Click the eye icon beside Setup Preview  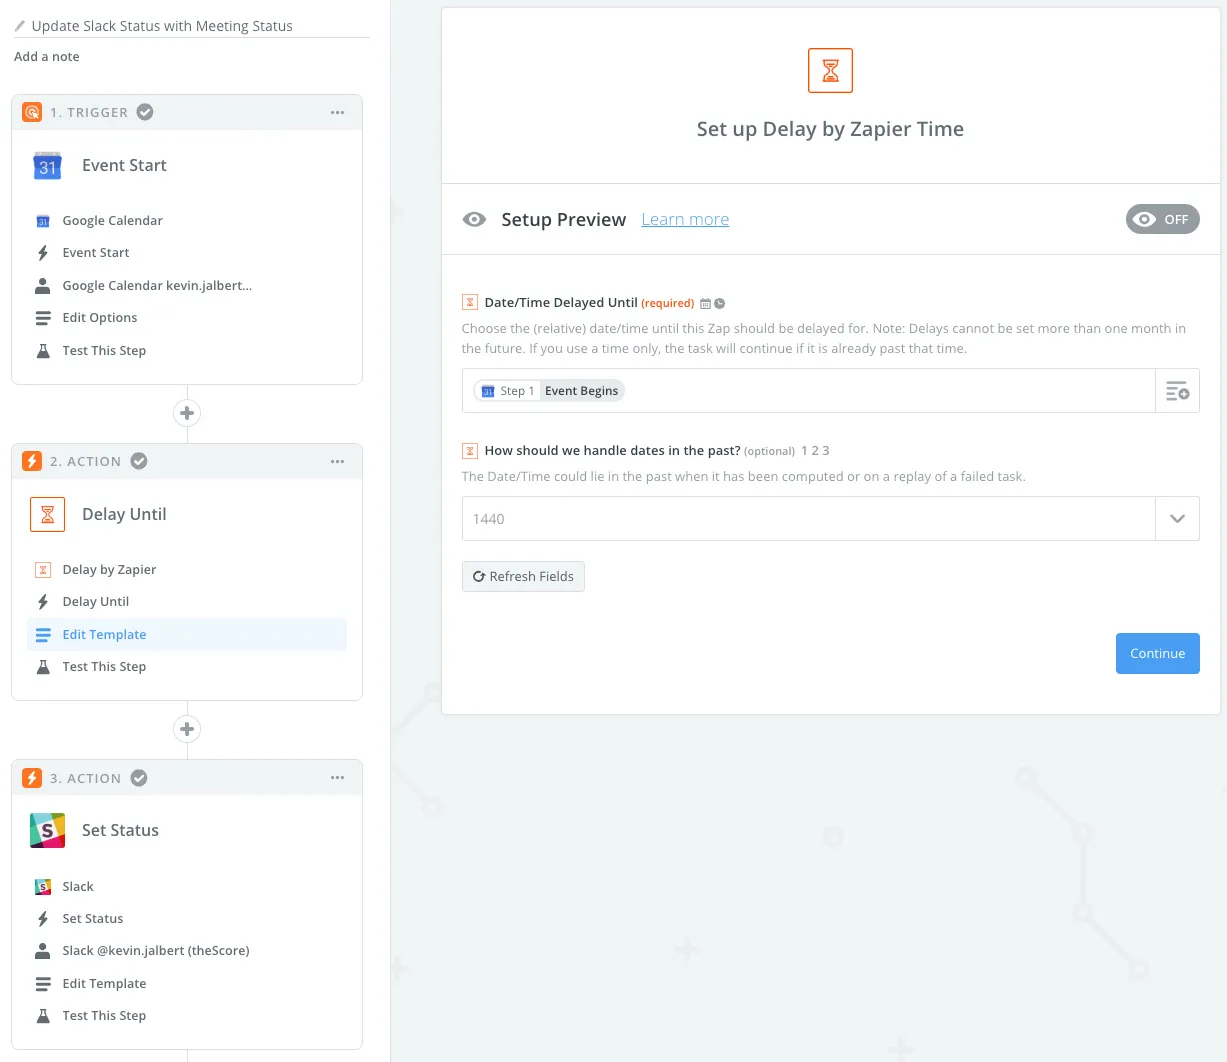474,220
